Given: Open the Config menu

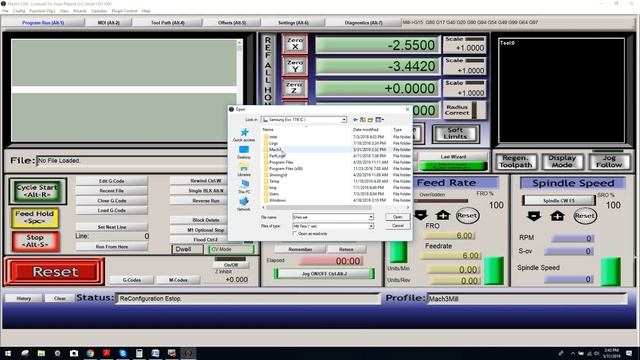Looking at the screenshot, I should [x=19, y=11].
